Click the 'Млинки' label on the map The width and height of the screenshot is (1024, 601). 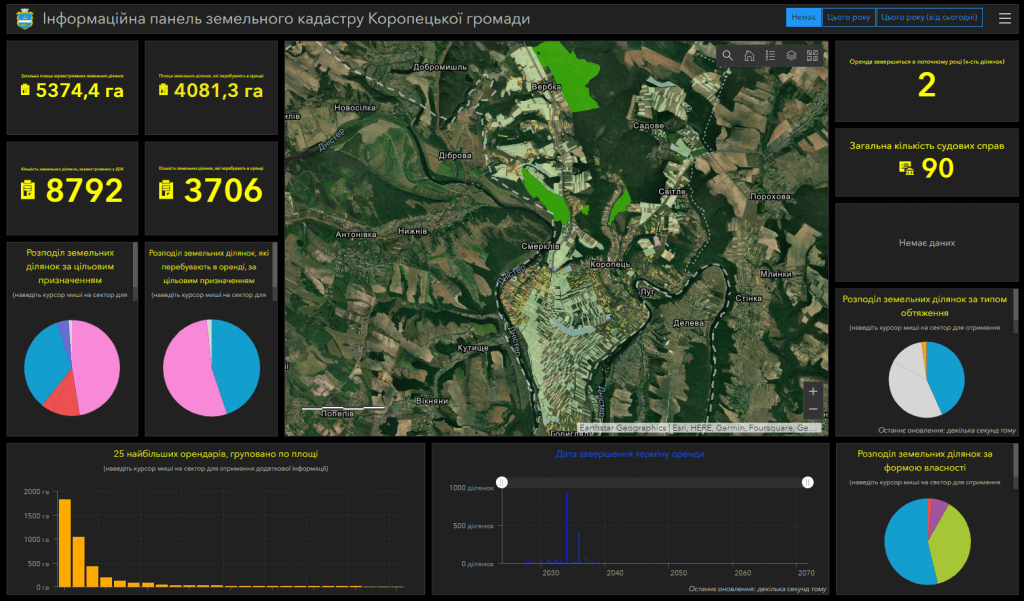(x=776, y=274)
